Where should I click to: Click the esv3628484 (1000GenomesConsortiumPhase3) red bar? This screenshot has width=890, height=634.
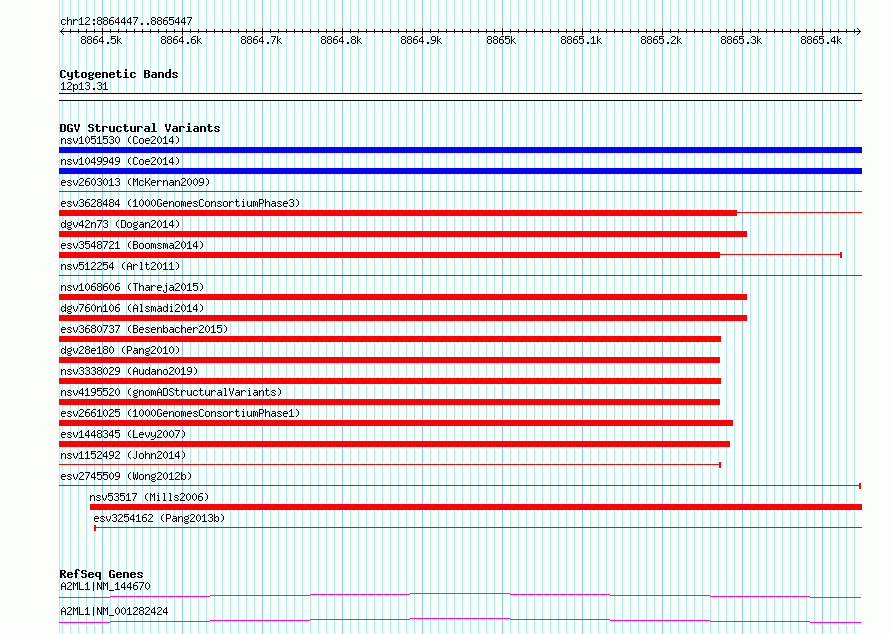coord(398,213)
